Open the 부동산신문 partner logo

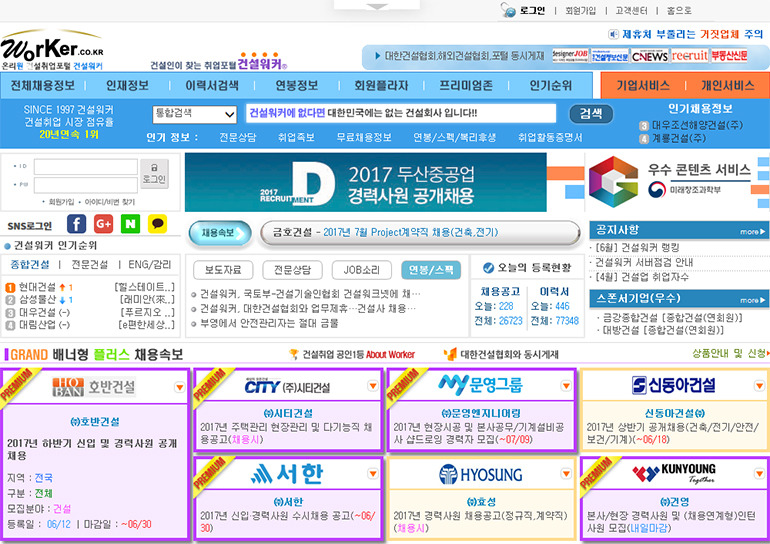pyautogui.click(x=729, y=55)
